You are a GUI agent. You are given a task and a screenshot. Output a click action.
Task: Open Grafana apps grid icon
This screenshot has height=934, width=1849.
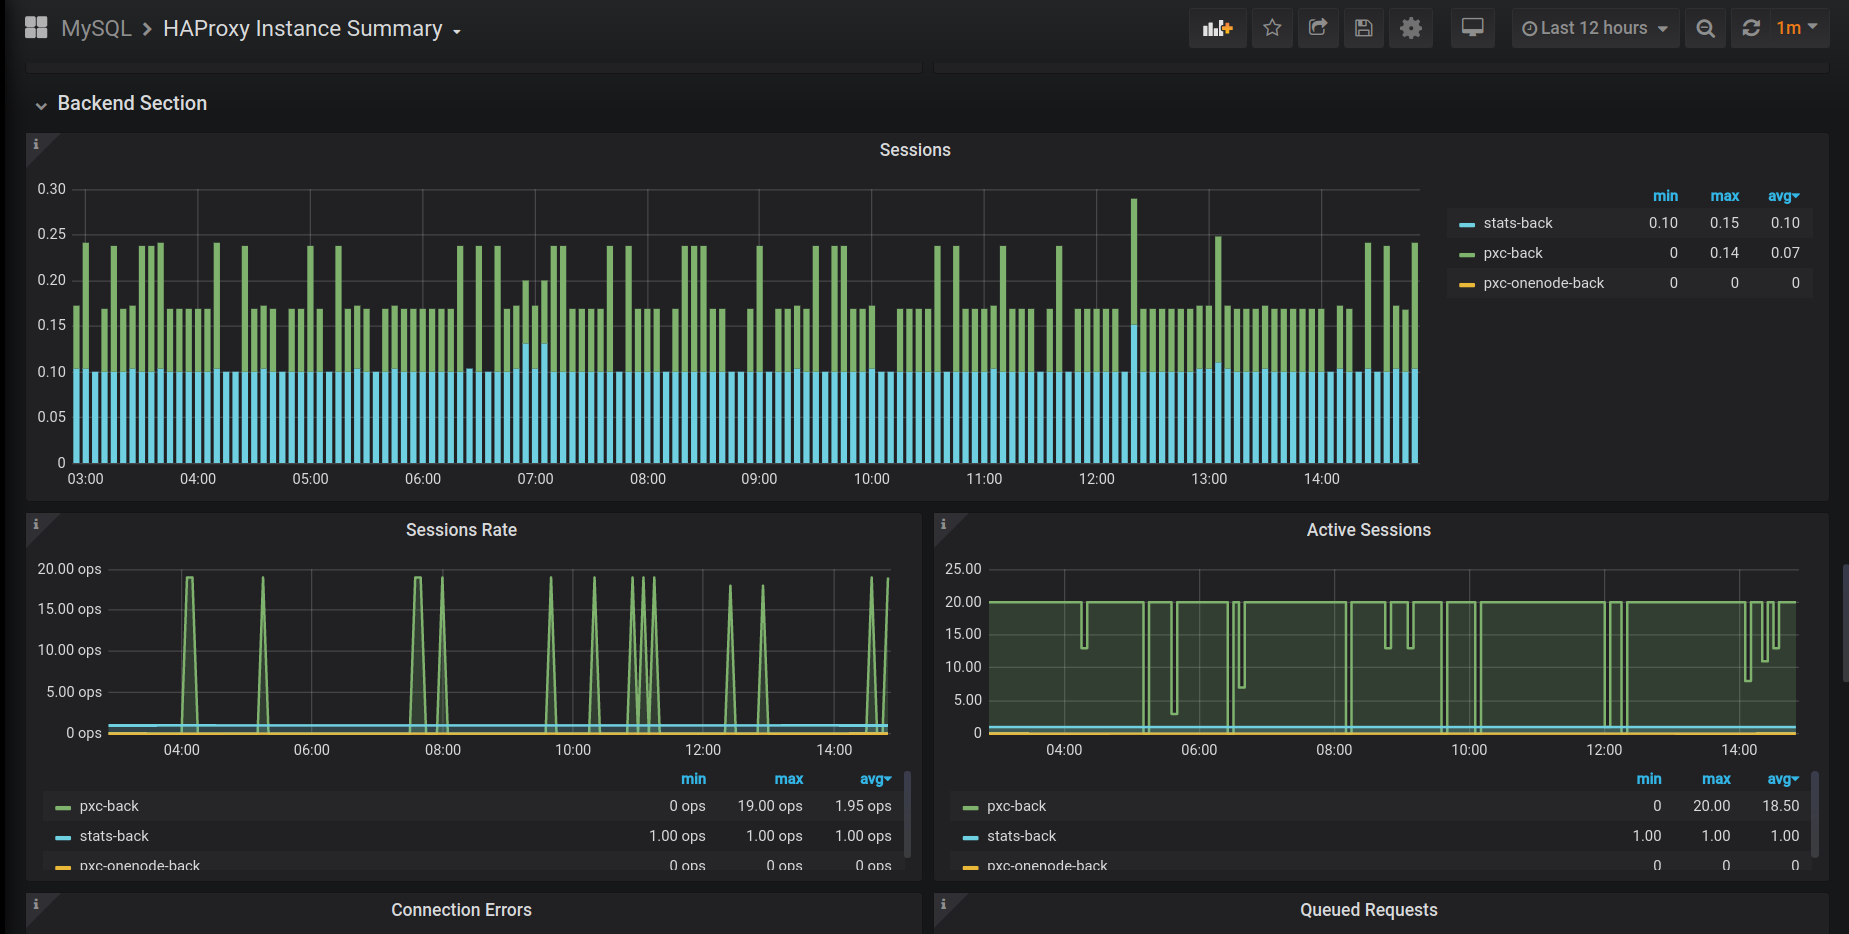click(x=36, y=28)
